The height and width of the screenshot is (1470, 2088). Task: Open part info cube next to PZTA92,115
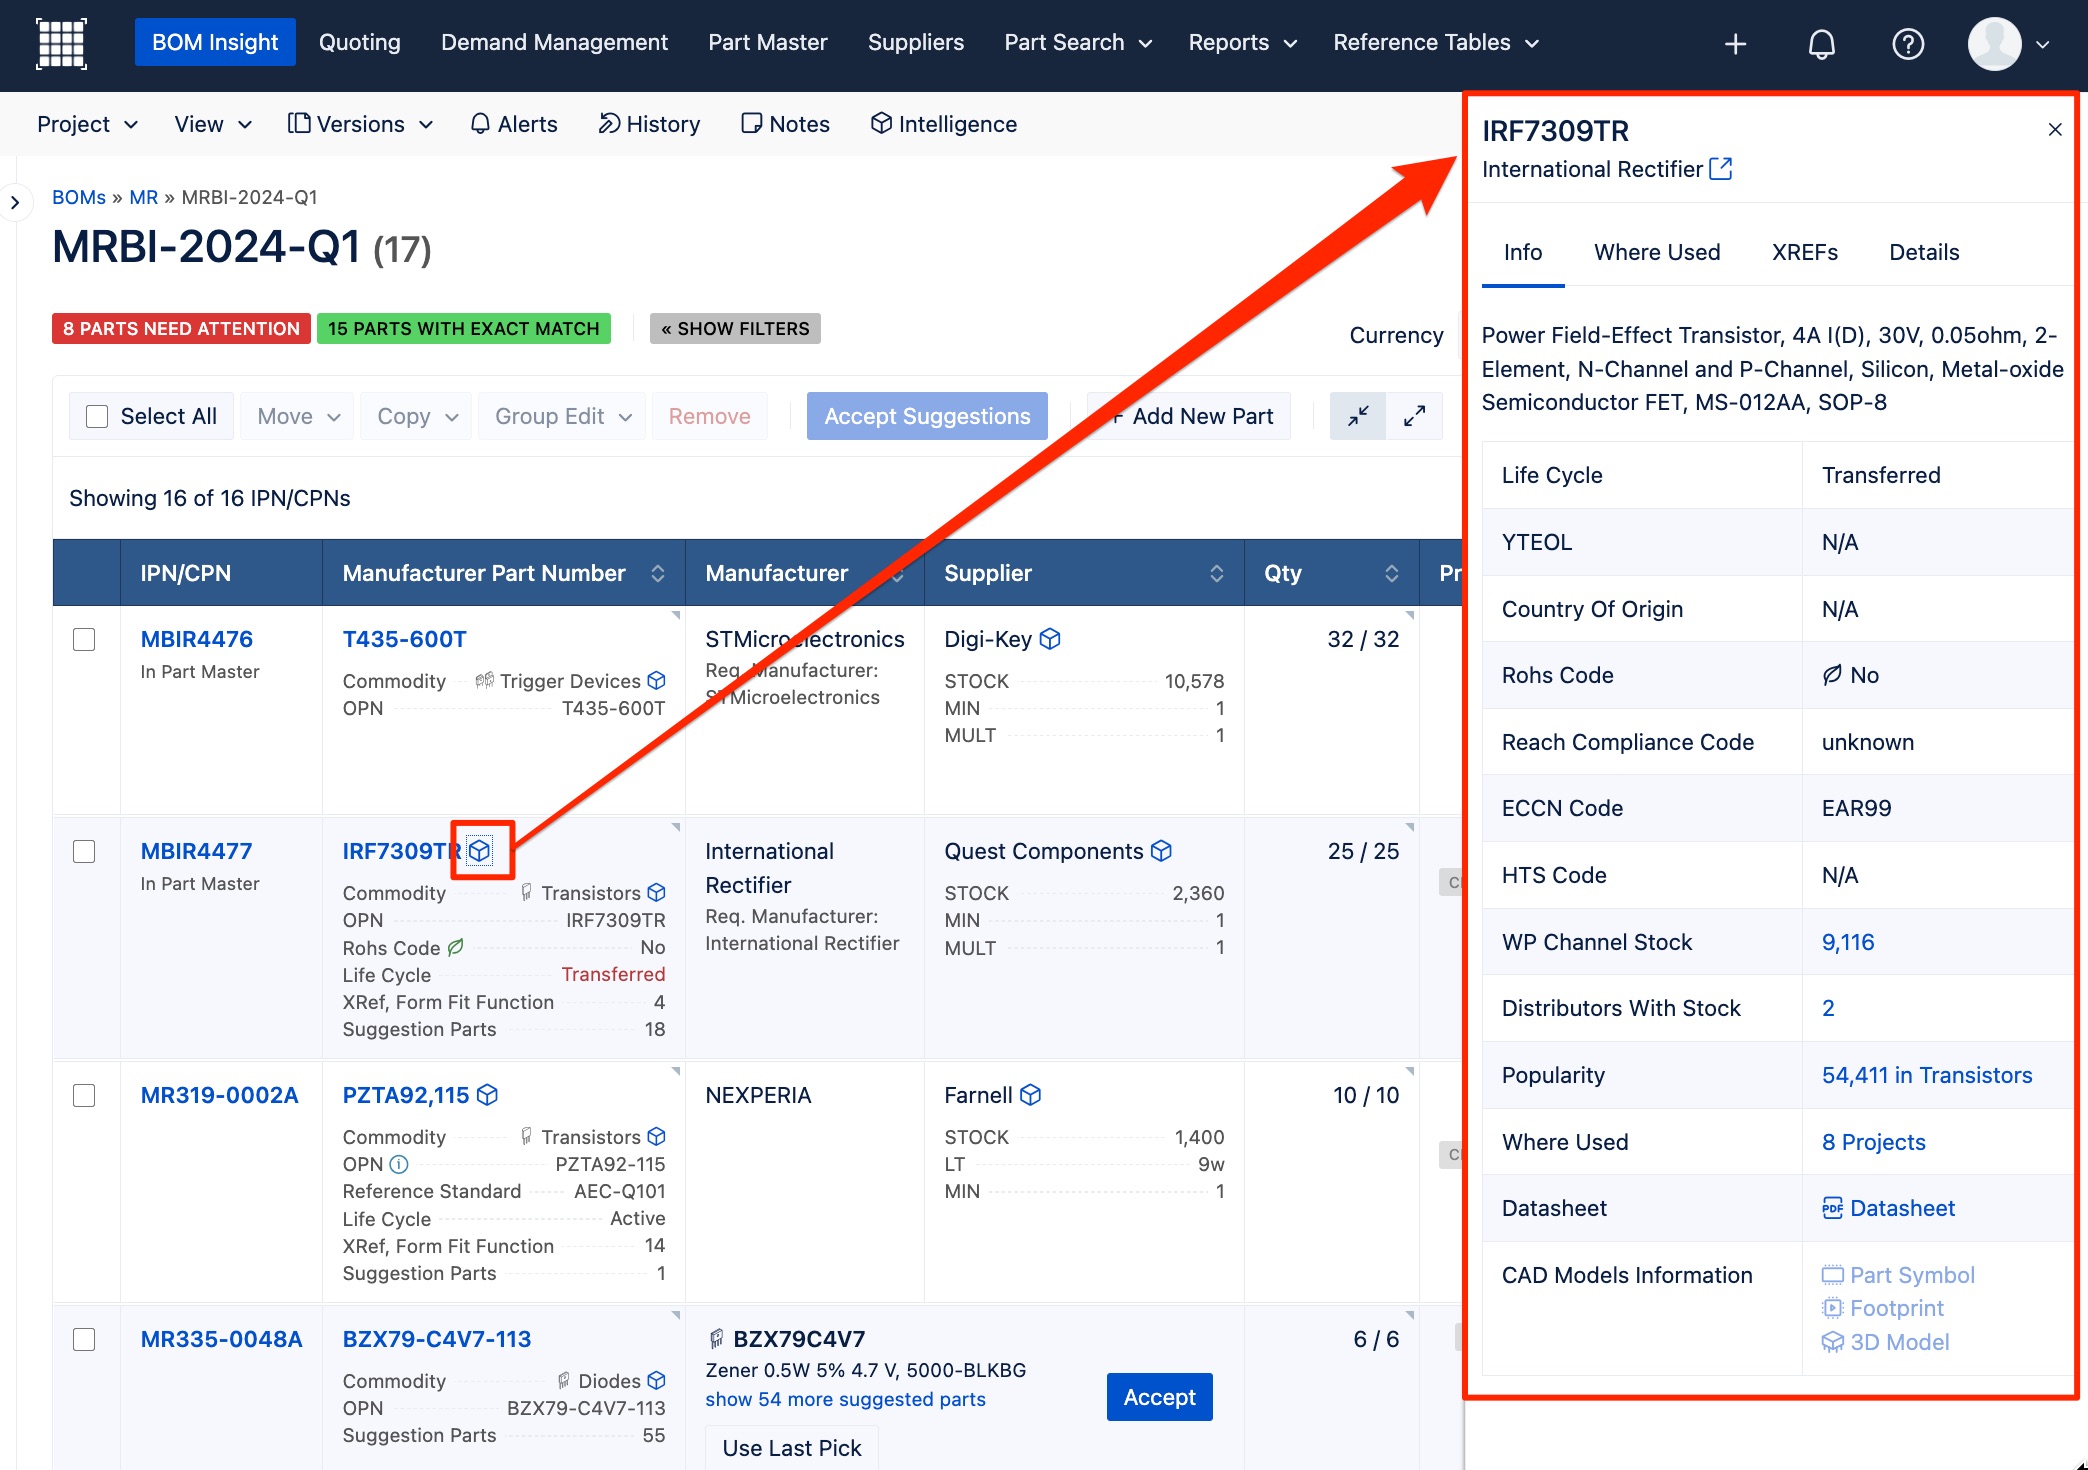click(x=487, y=1095)
